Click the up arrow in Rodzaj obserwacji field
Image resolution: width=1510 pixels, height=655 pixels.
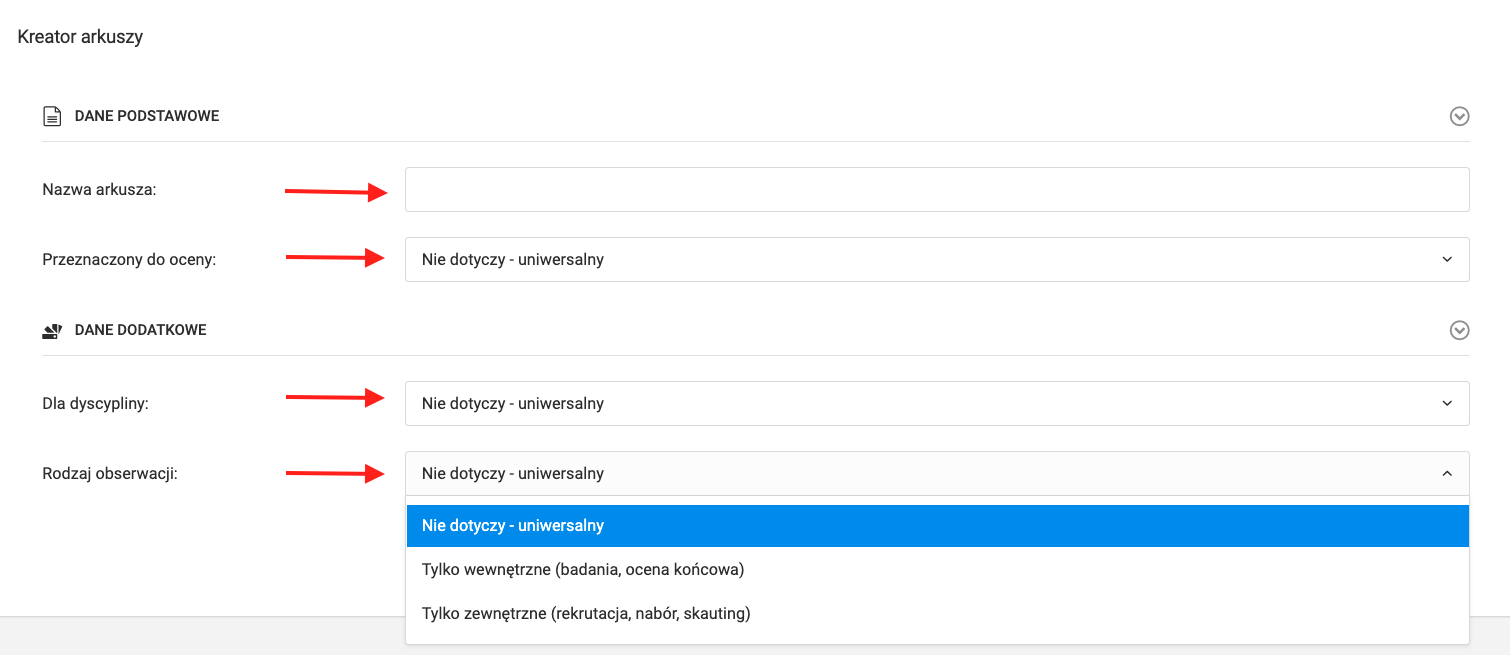tap(1447, 474)
